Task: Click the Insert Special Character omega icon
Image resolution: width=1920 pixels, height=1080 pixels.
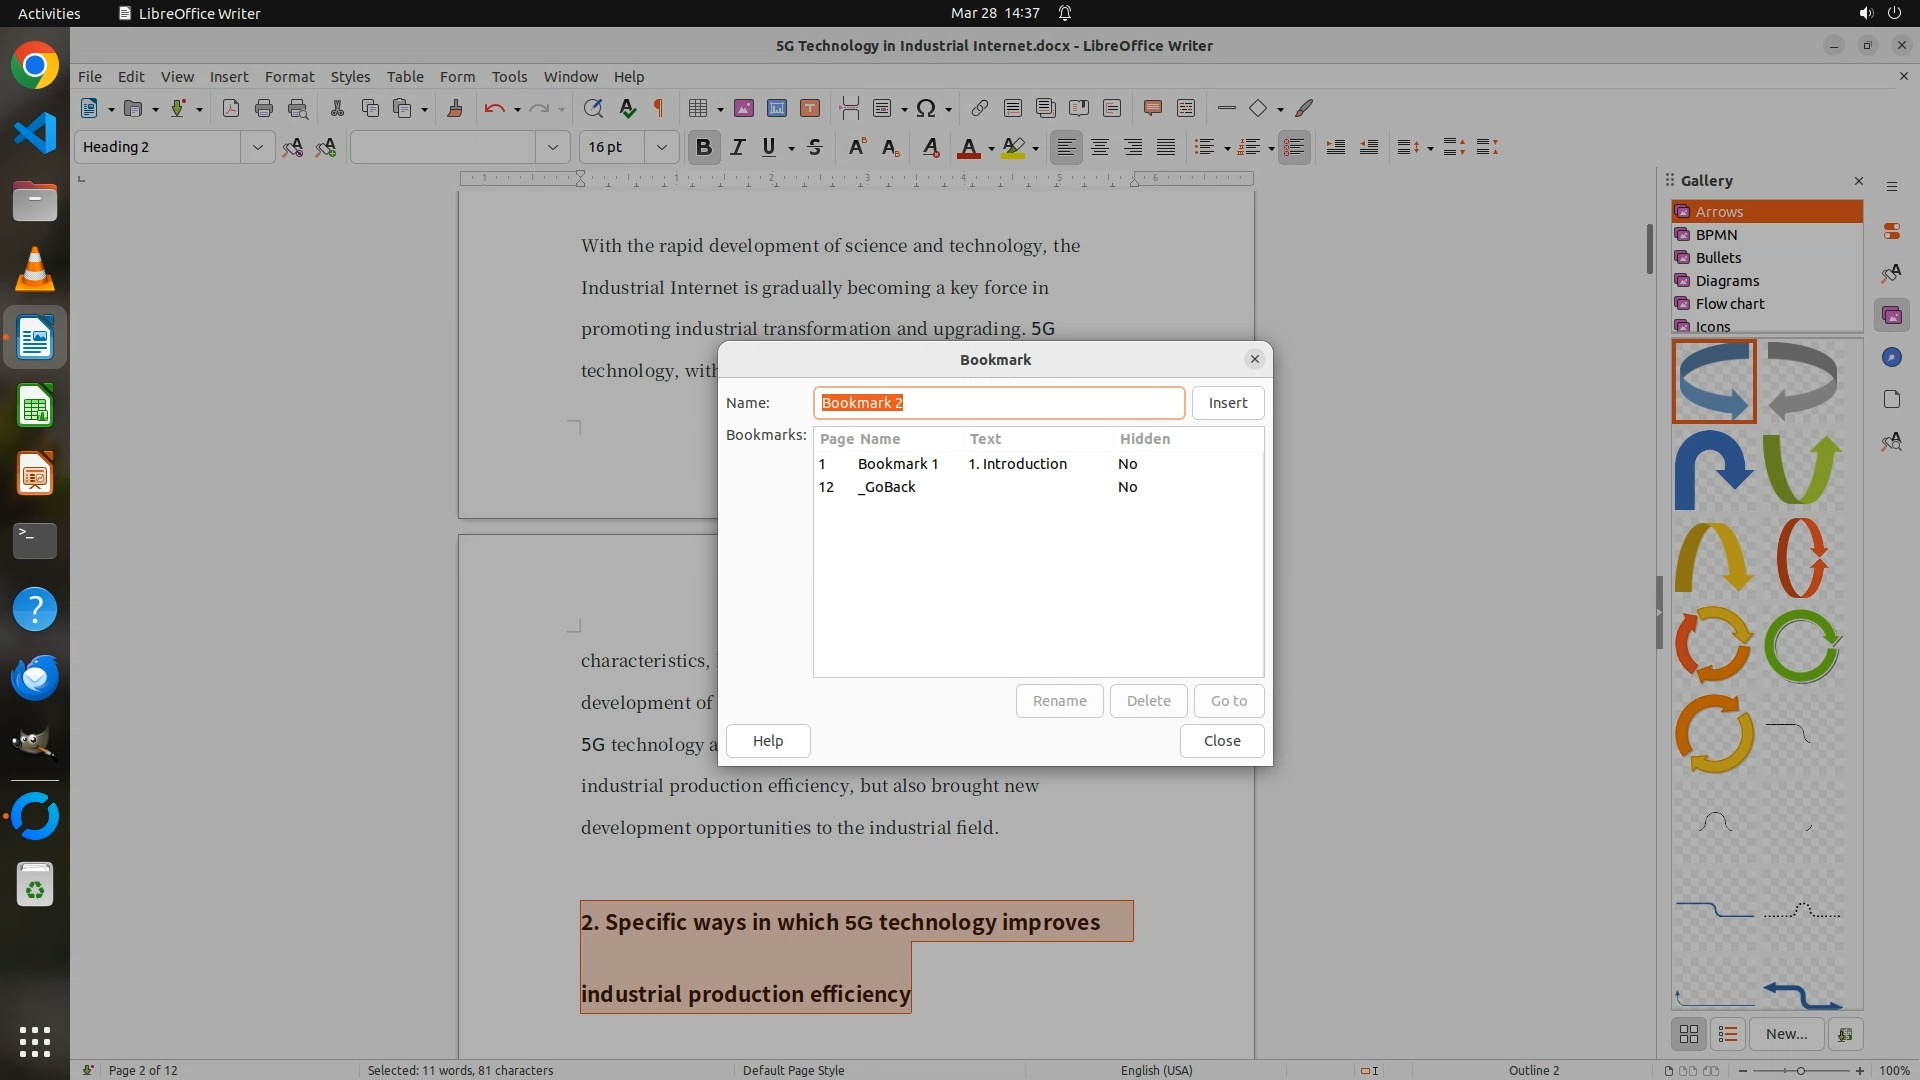Action: (x=926, y=108)
